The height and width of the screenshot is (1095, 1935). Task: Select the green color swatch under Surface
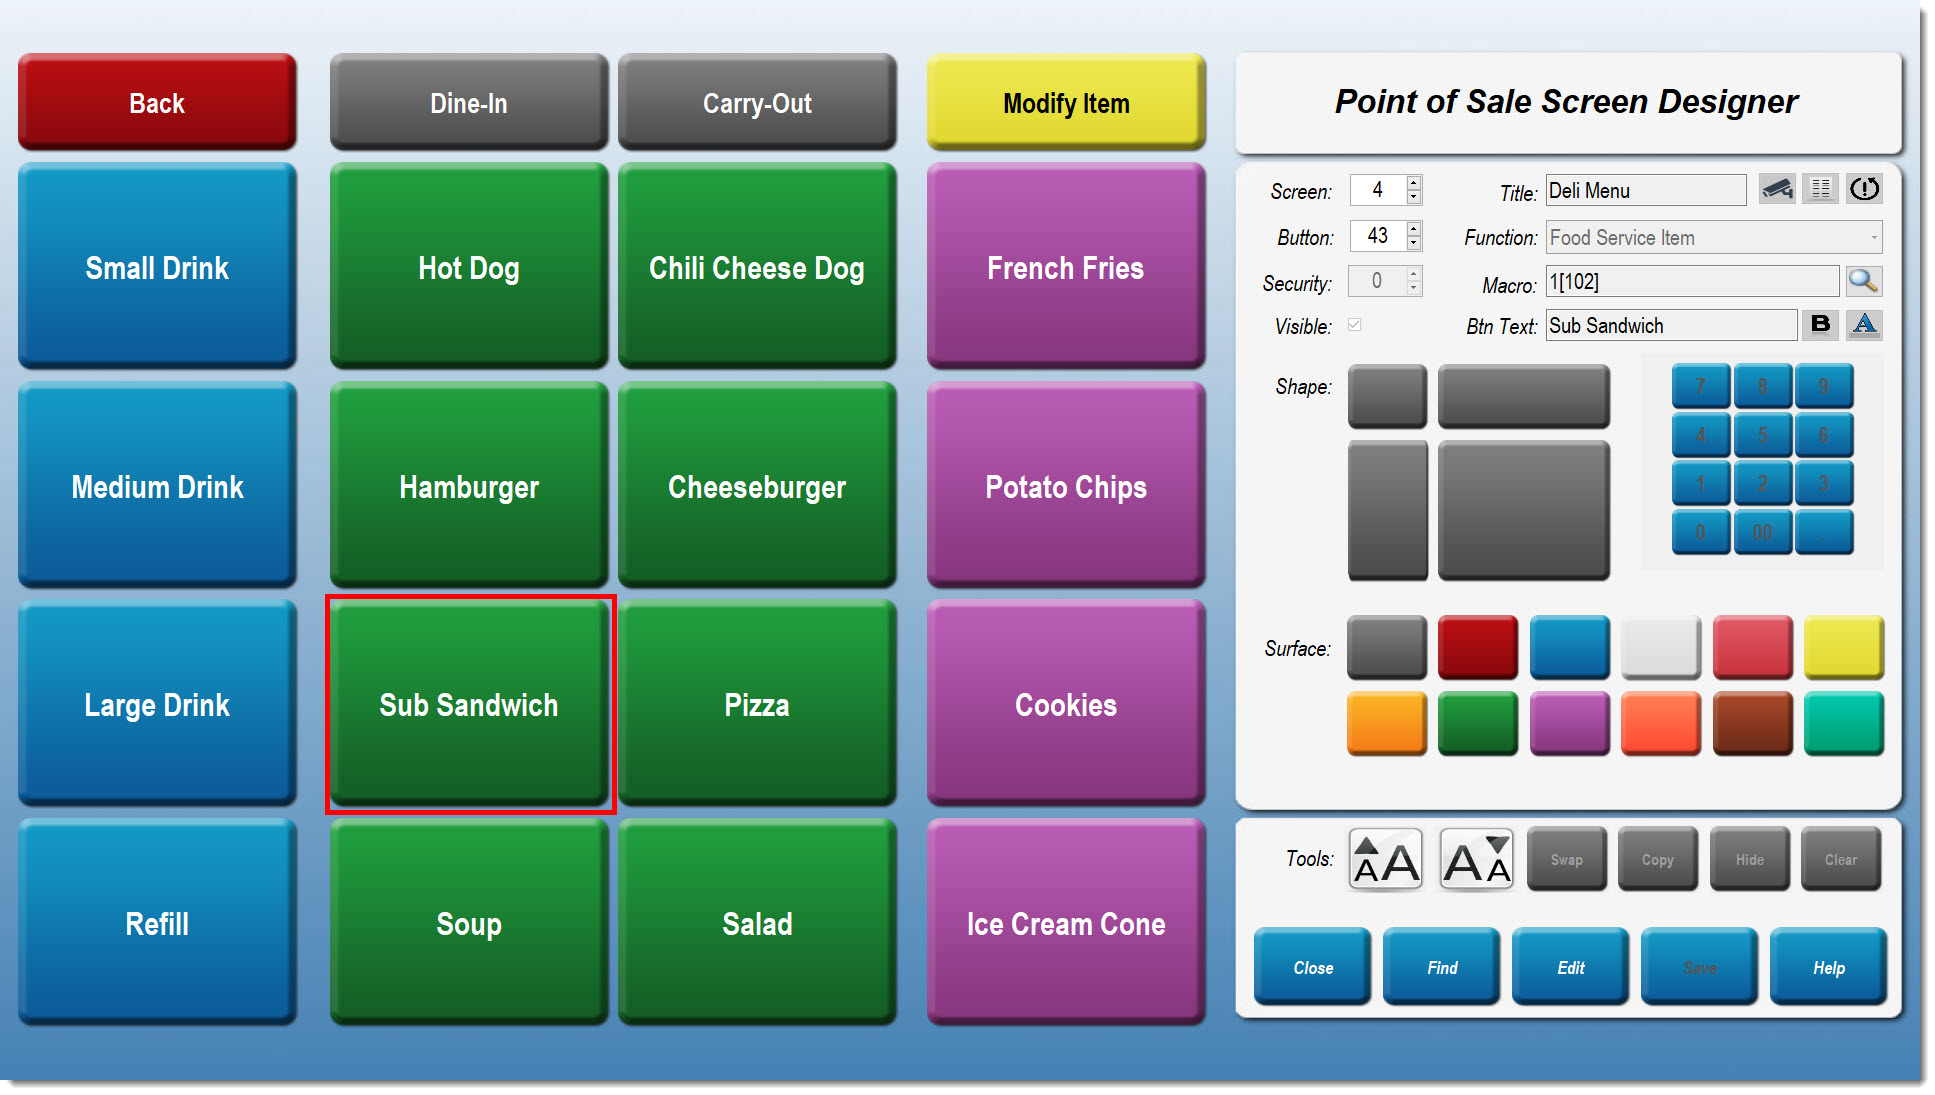coord(1479,722)
